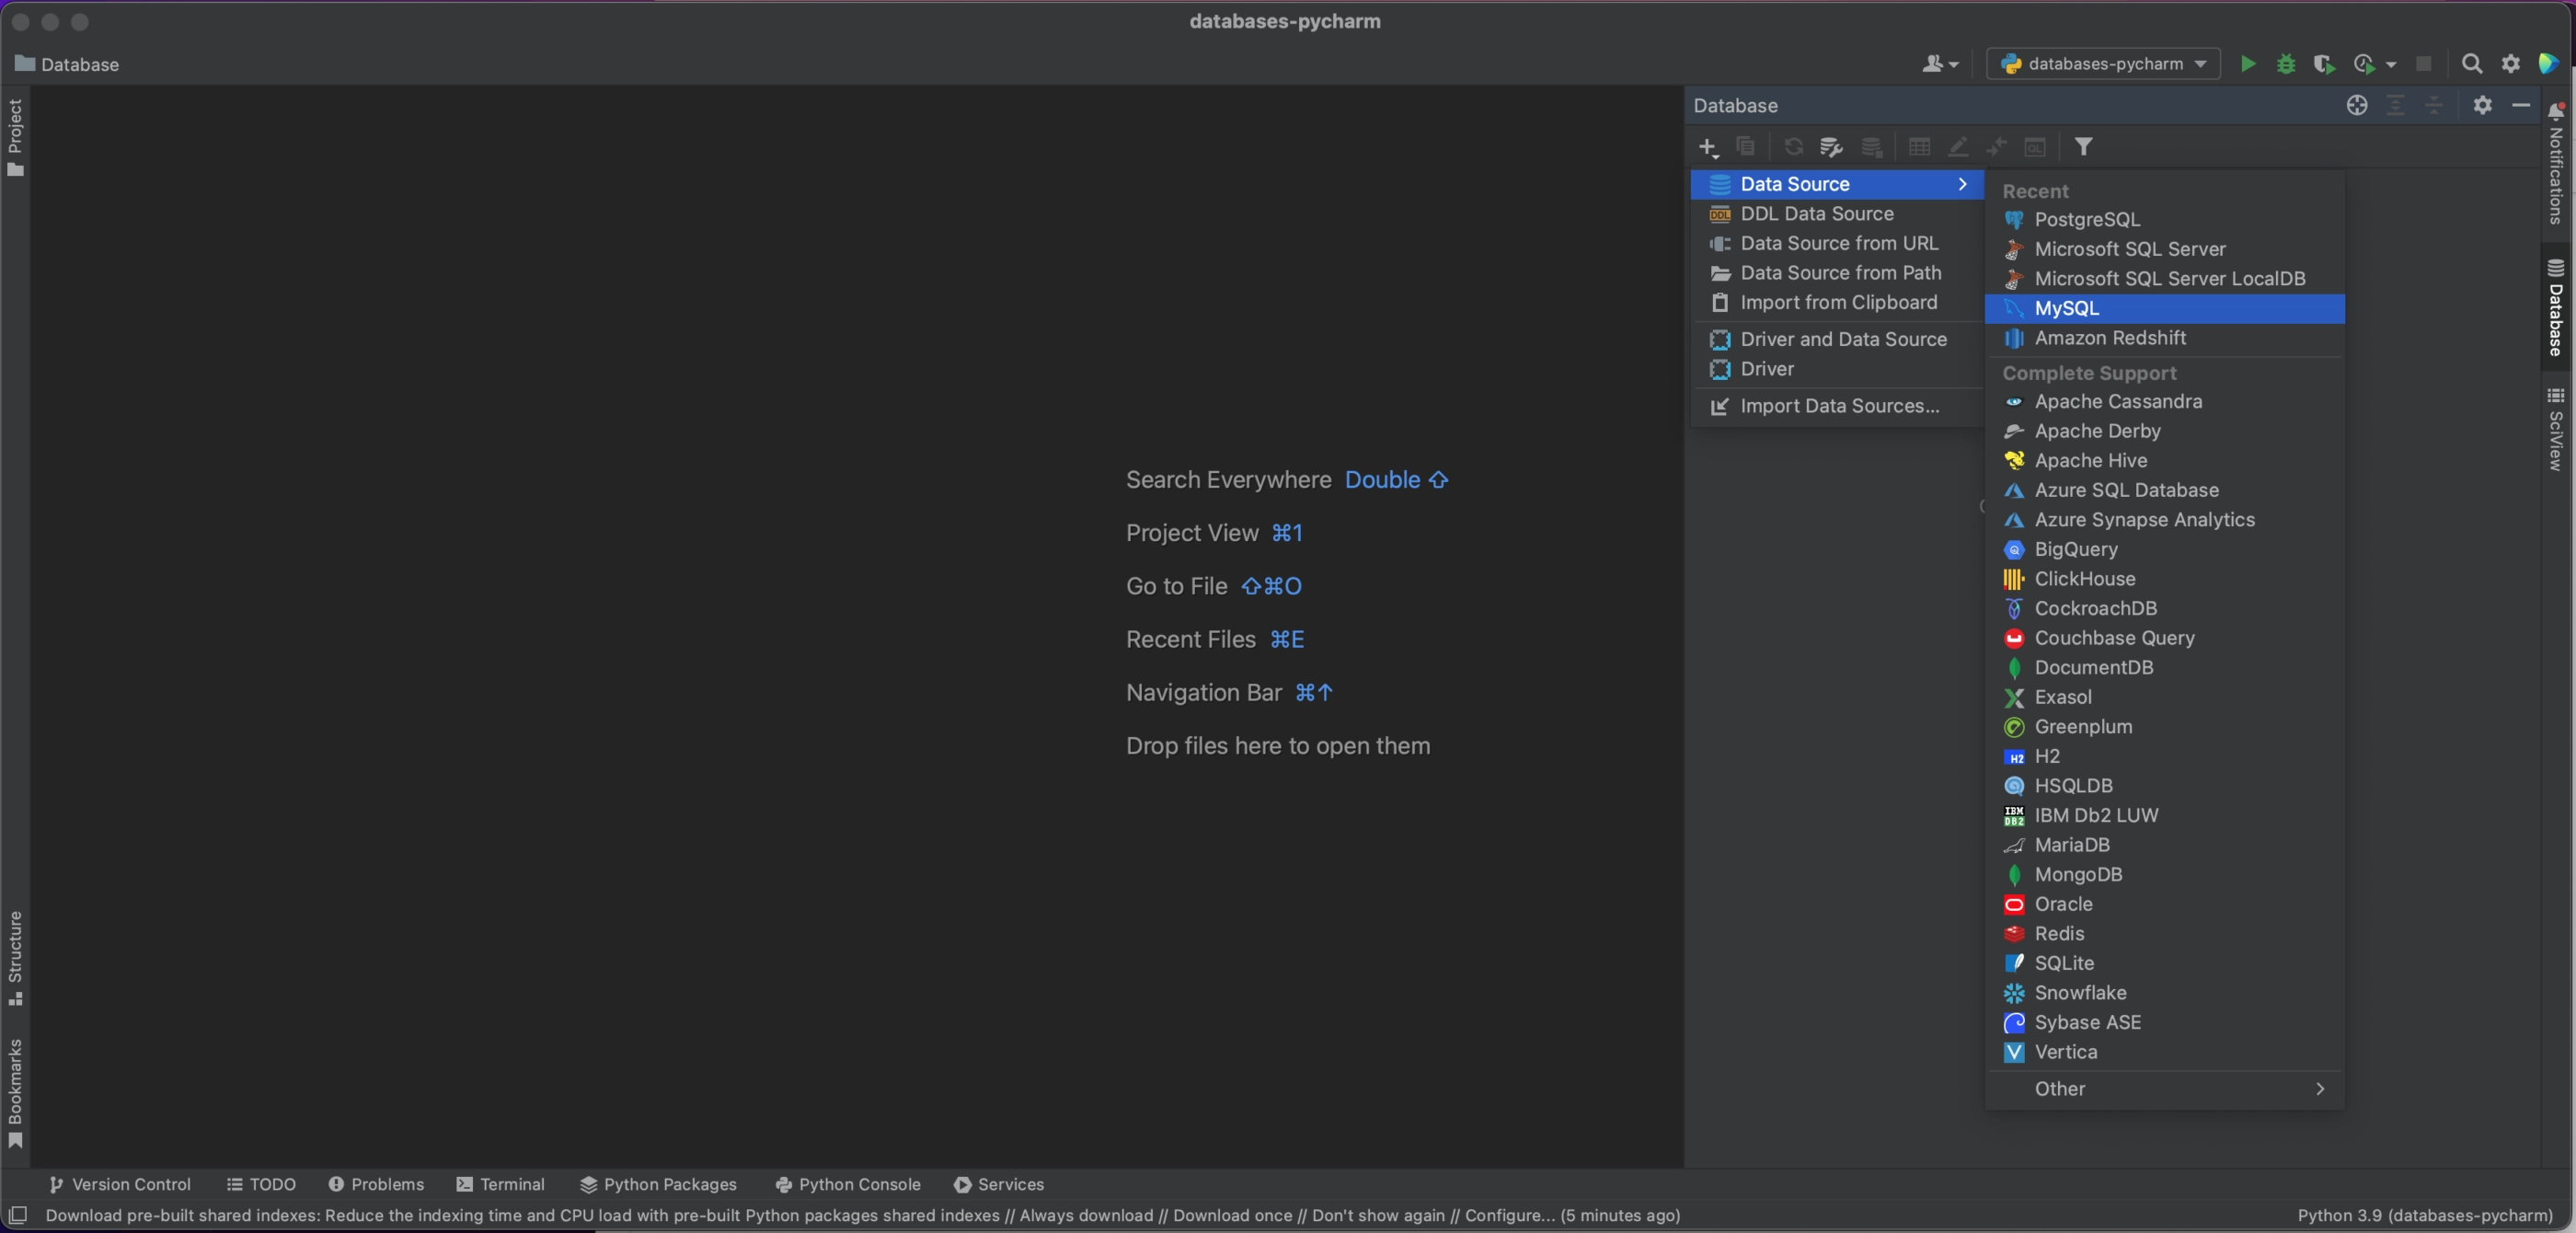Click the Deactivate data source icon

tap(1871, 147)
